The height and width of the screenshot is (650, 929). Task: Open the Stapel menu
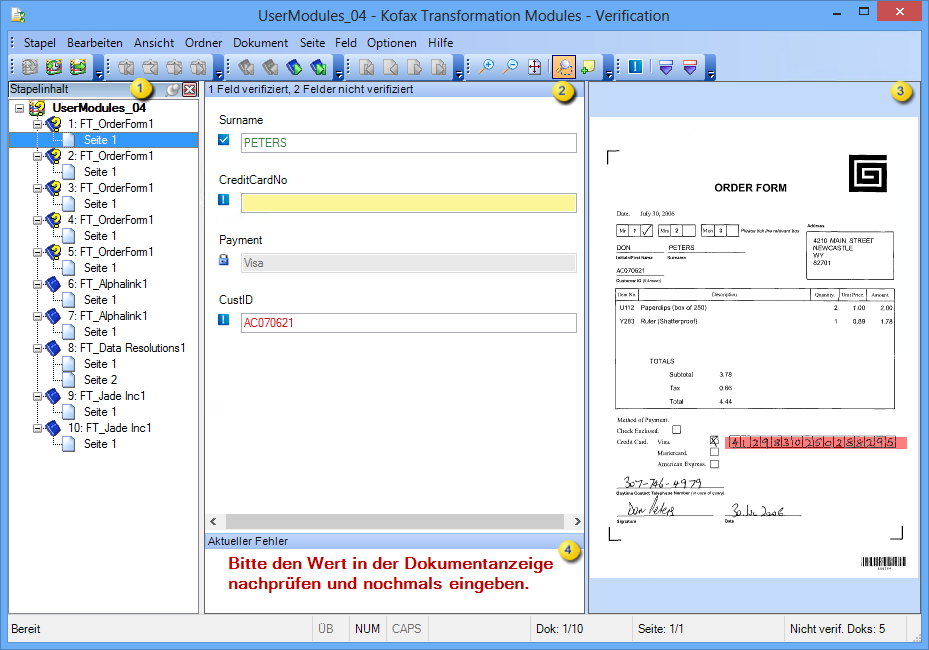pyautogui.click(x=39, y=43)
